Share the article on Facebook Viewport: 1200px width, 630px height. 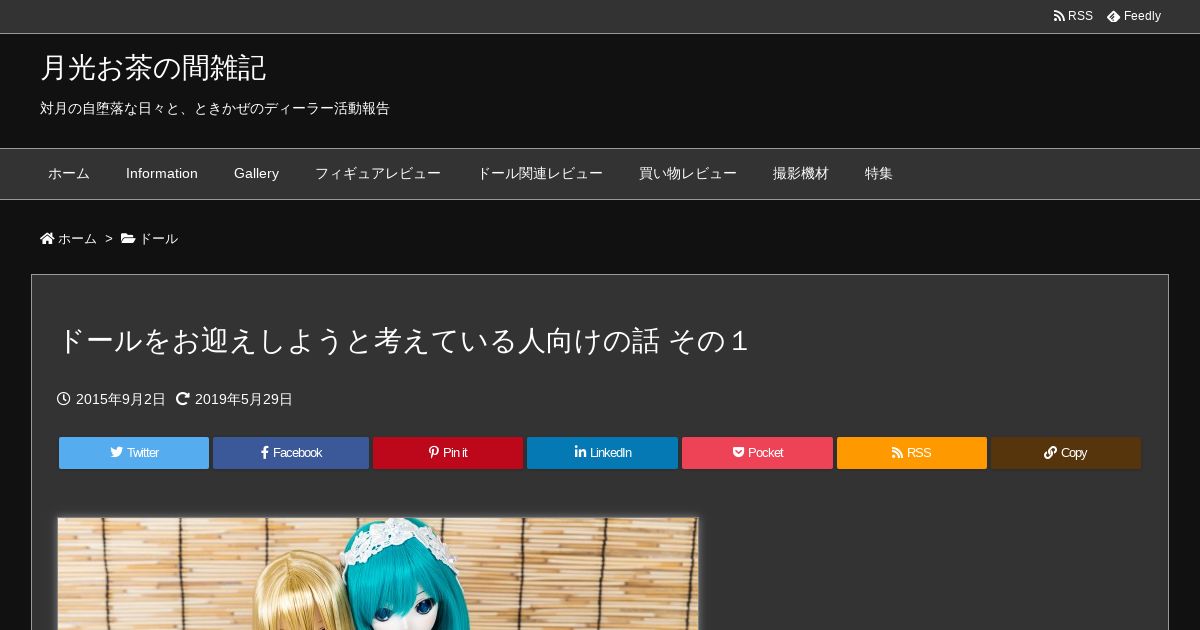291,453
